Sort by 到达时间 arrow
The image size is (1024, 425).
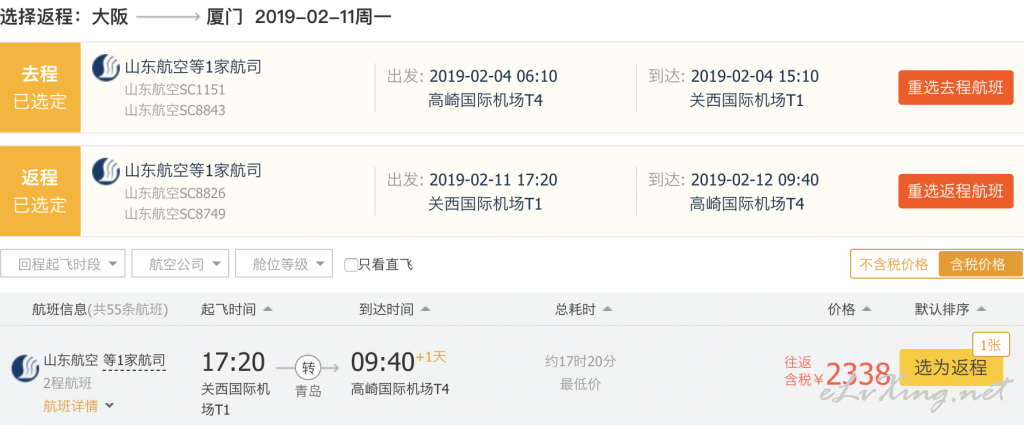pyautogui.click(x=425, y=309)
